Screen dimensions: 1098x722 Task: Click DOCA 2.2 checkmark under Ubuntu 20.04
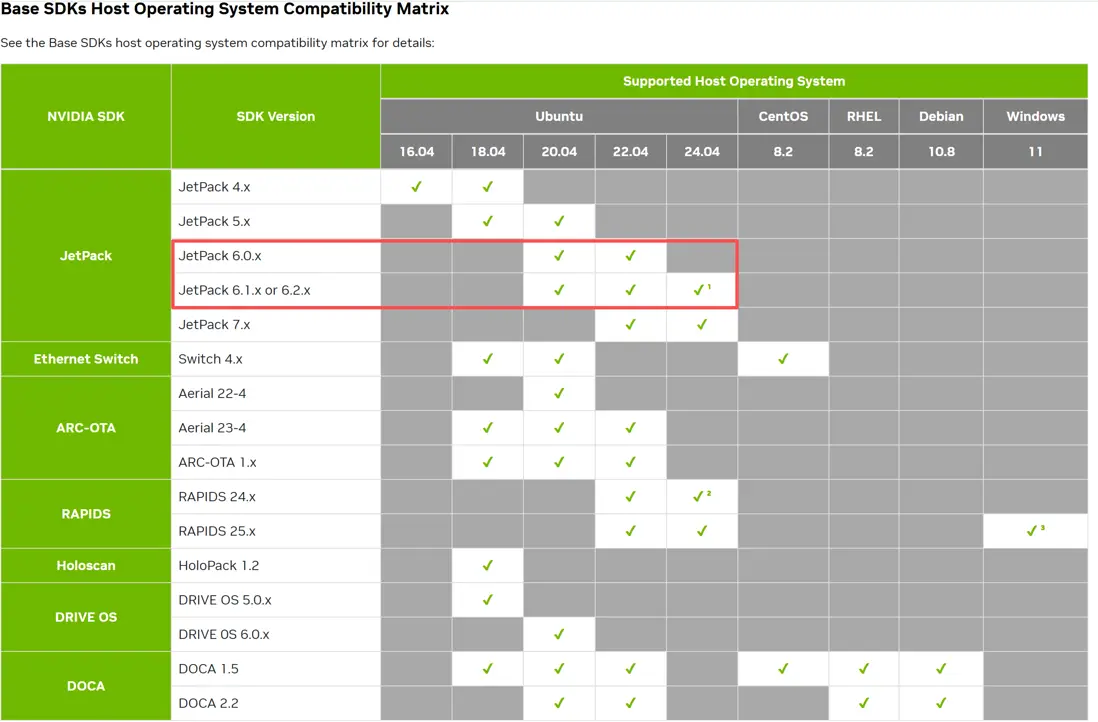[559, 703]
